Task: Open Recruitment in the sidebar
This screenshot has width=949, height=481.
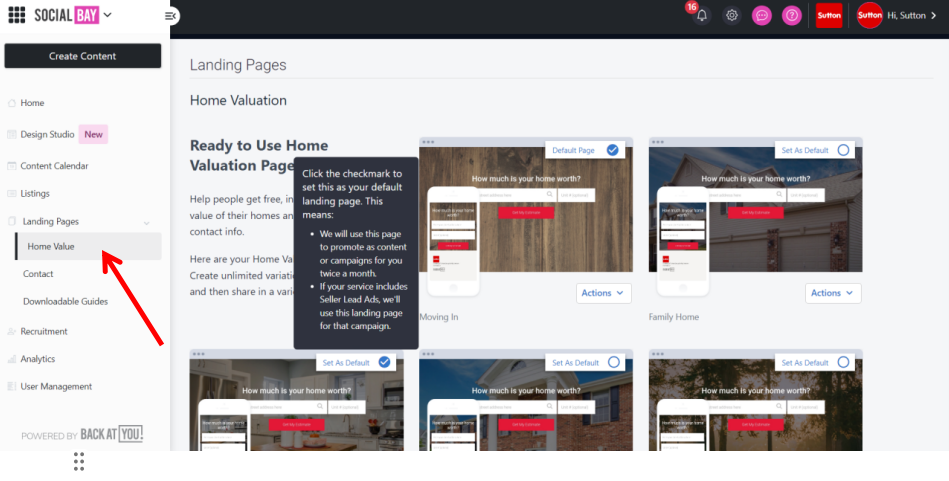Action: tap(44, 332)
